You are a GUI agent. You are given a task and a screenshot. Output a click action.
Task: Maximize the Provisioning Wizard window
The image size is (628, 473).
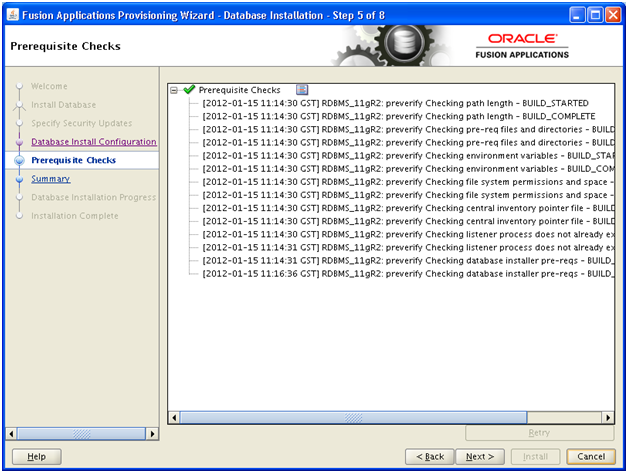pyautogui.click(x=595, y=15)
